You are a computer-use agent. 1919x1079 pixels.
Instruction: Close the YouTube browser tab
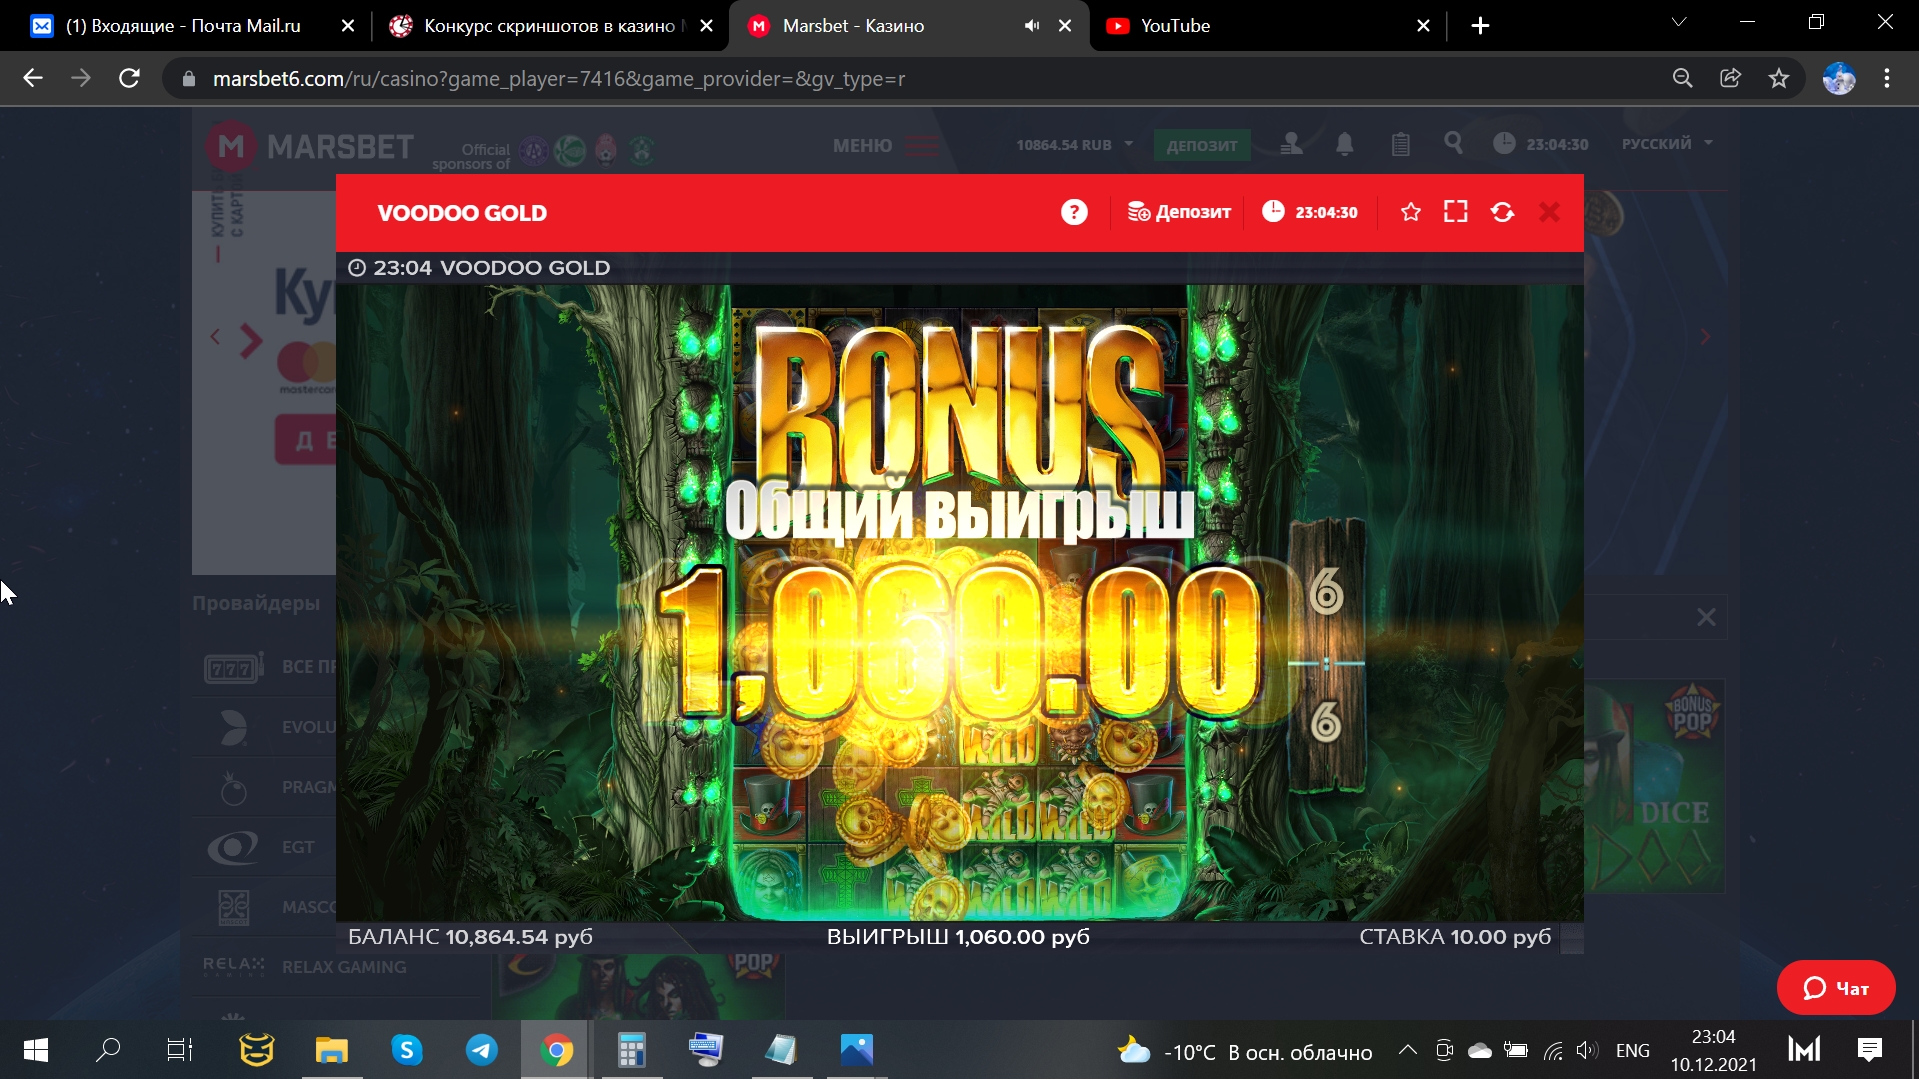click(x=1423, y=26)
